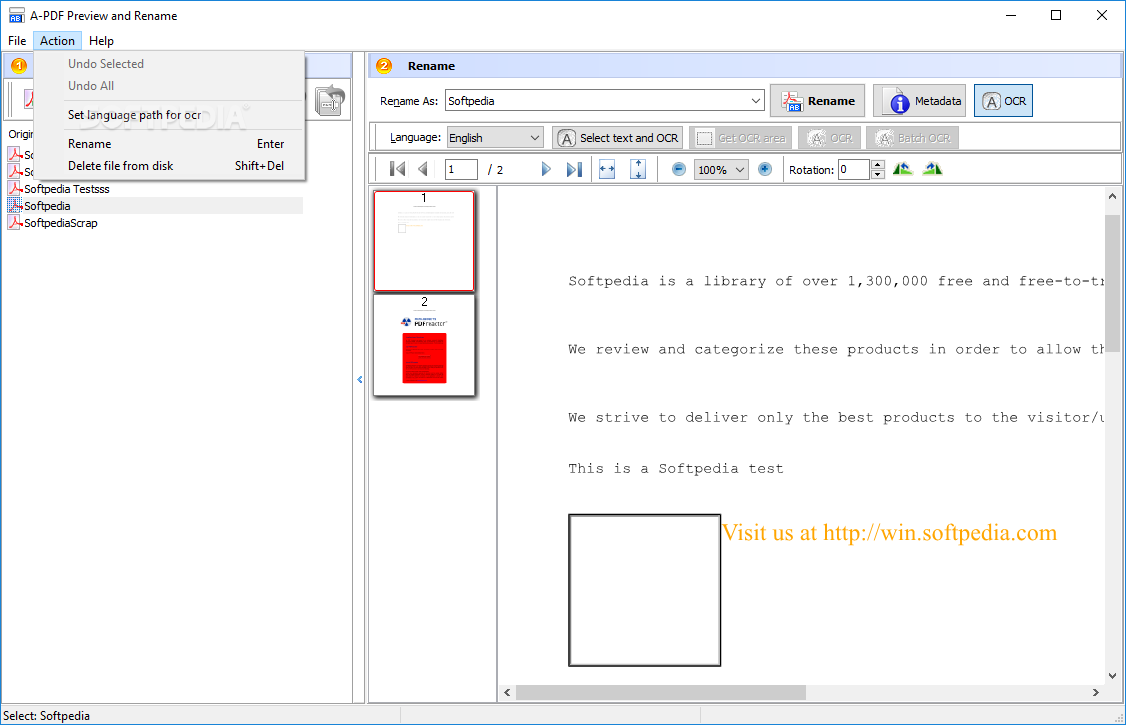Open the Help menu
Image resolution: width=1126 pixels, height=725 pixels.
tap(101, 41)
